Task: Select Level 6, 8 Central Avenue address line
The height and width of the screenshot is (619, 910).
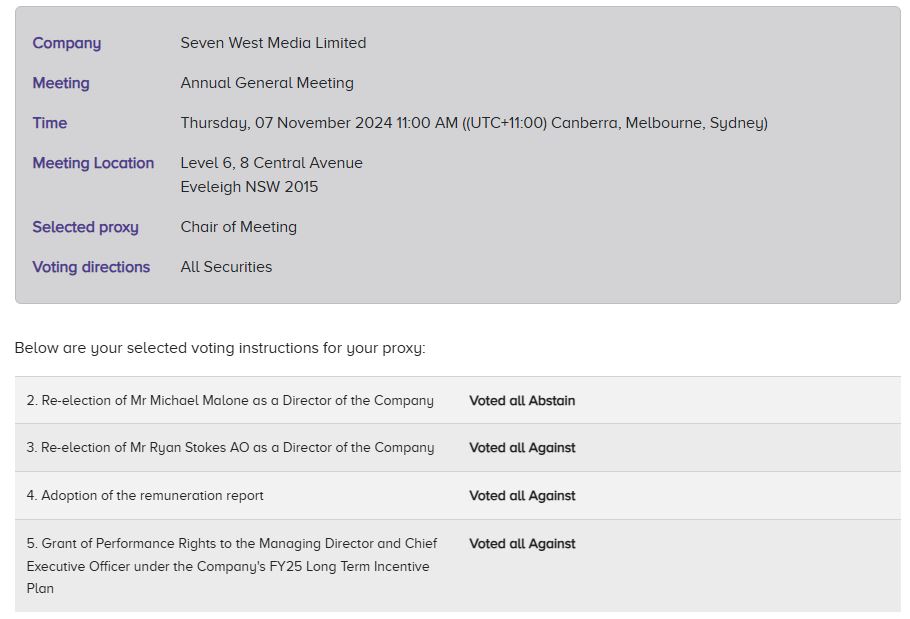Action: pyautogui.click(x=271, y=163)
